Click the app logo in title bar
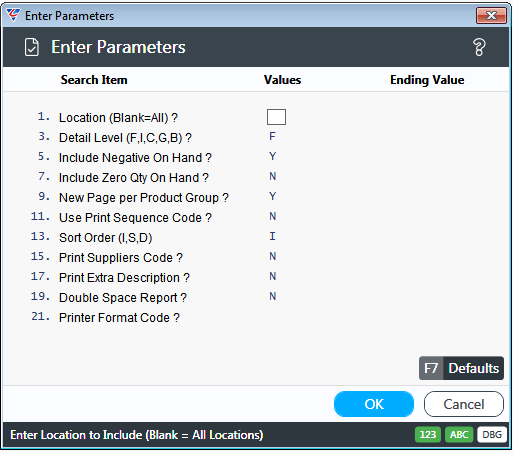Viewport: 513px width, 452px height. pyautogui.click(x=13, y=15)
